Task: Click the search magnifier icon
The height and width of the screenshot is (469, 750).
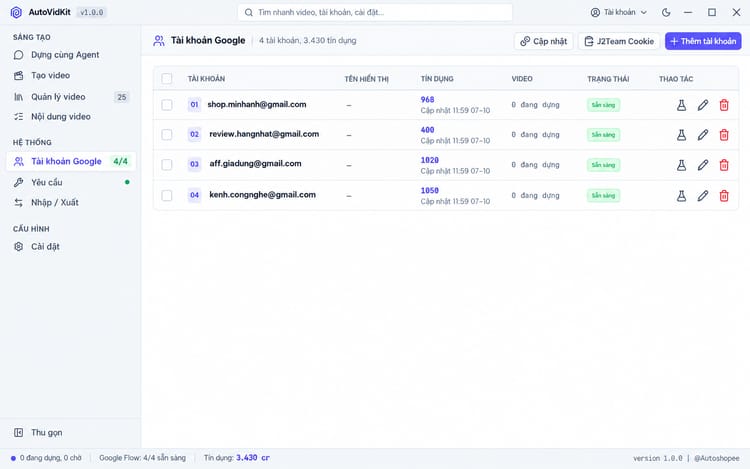Action: tap(249, 12)
